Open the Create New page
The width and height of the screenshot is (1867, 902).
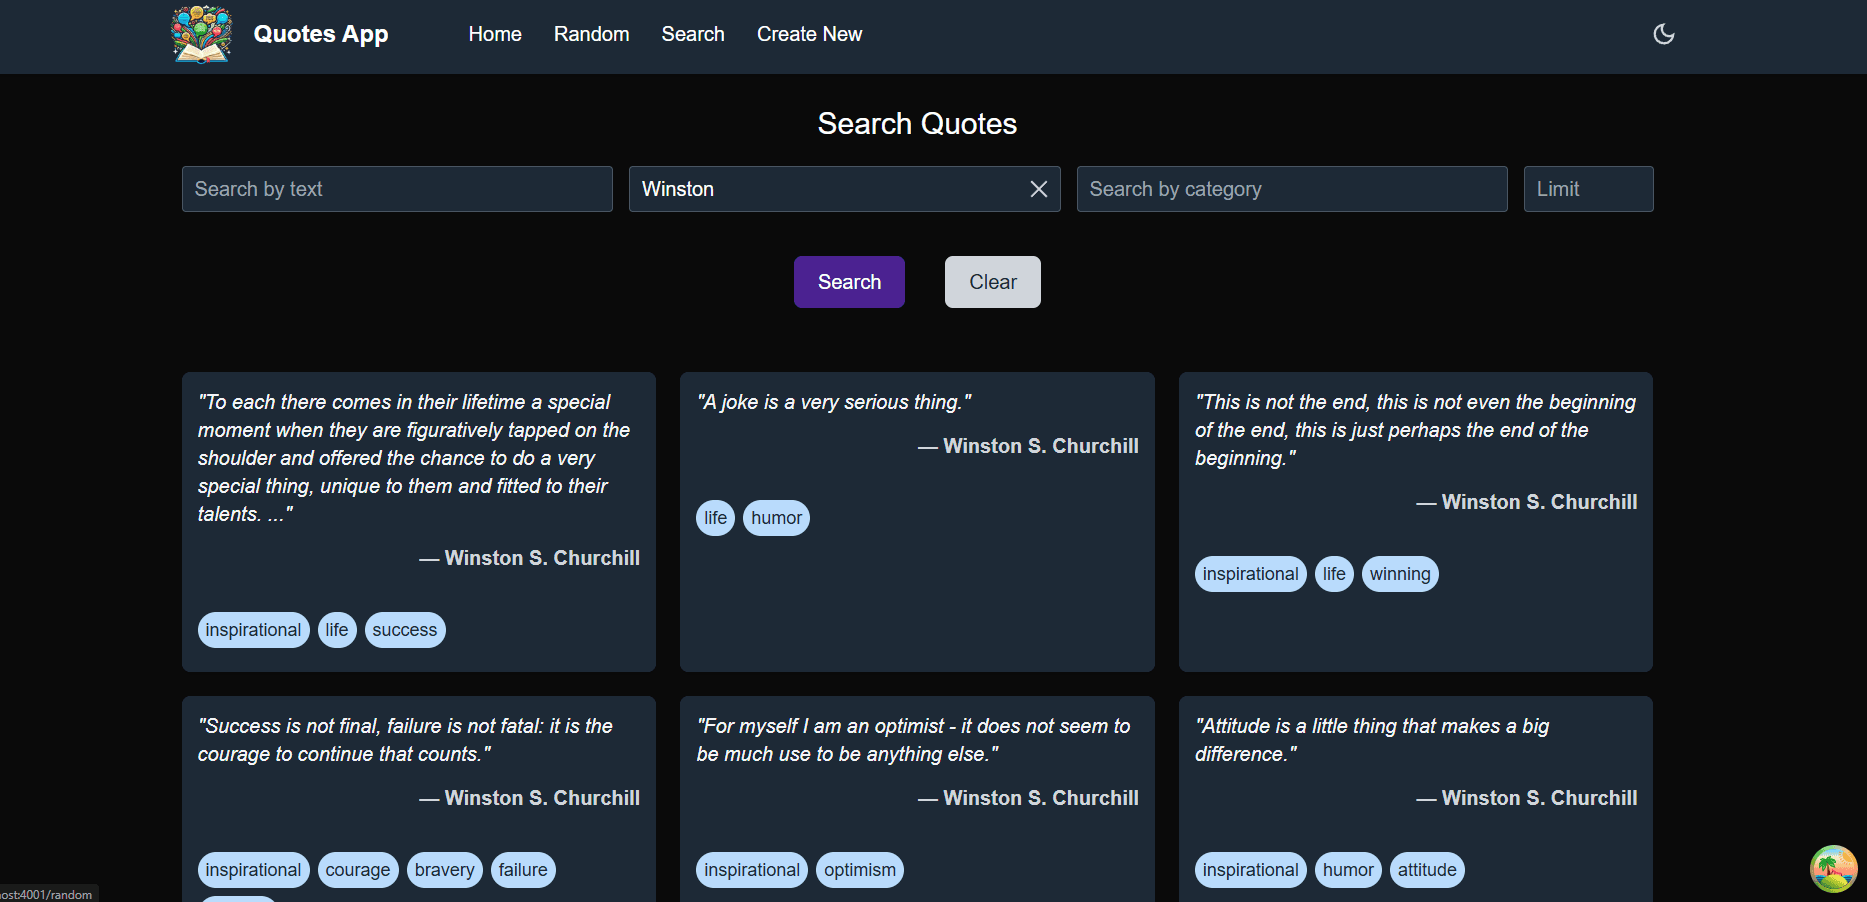[809, 34]
